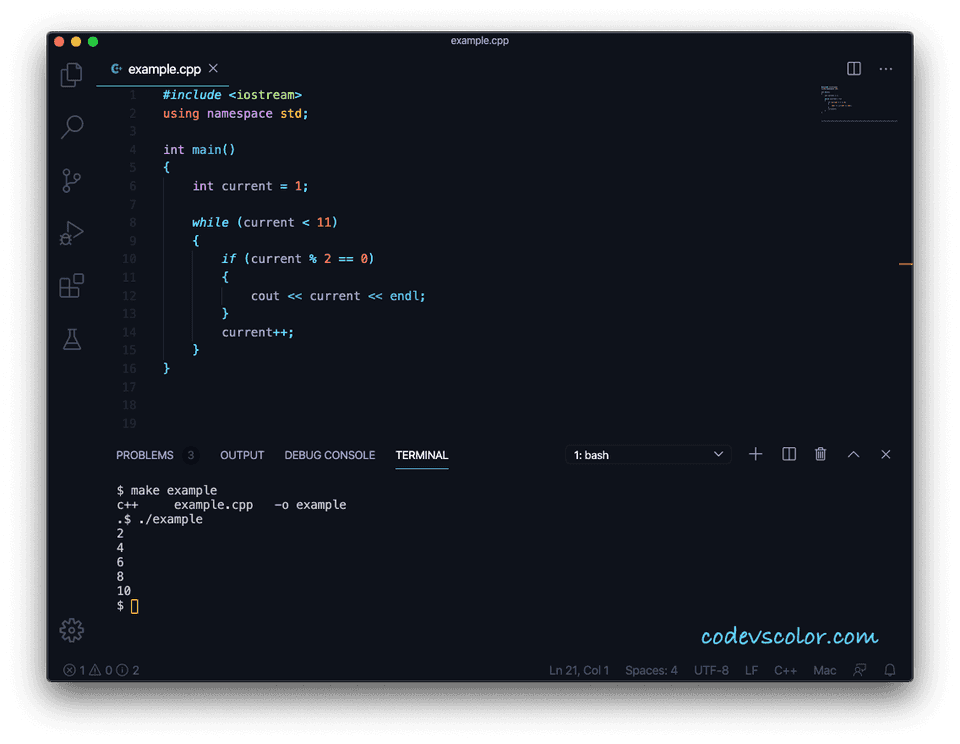
Task: Maximize the terminal panel with the chevron
Action: [853, 454]
